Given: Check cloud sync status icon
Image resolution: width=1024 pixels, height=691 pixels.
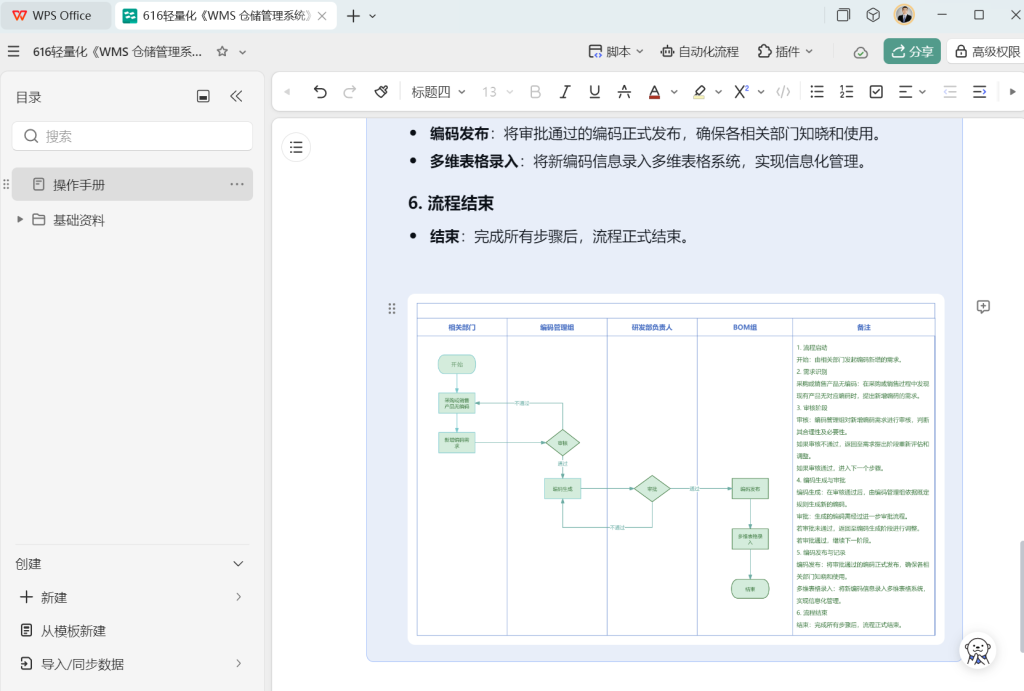Looking at the screenshot, I should (861, 52).
